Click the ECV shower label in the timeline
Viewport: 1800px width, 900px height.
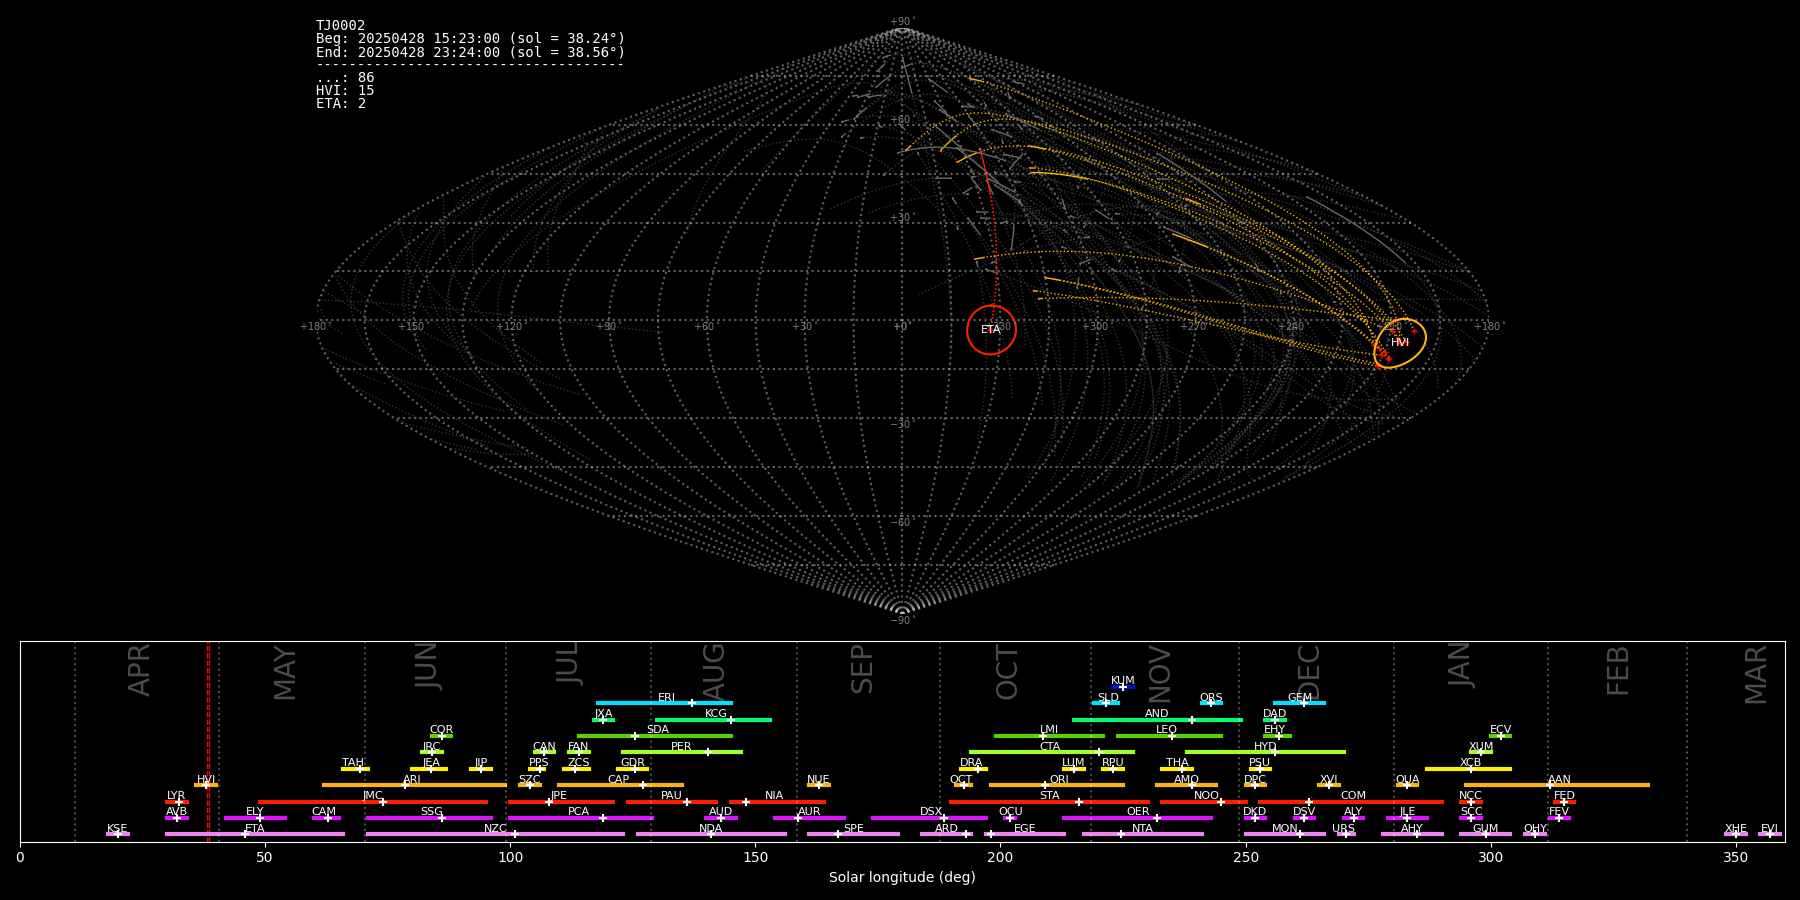(1500, 729)
